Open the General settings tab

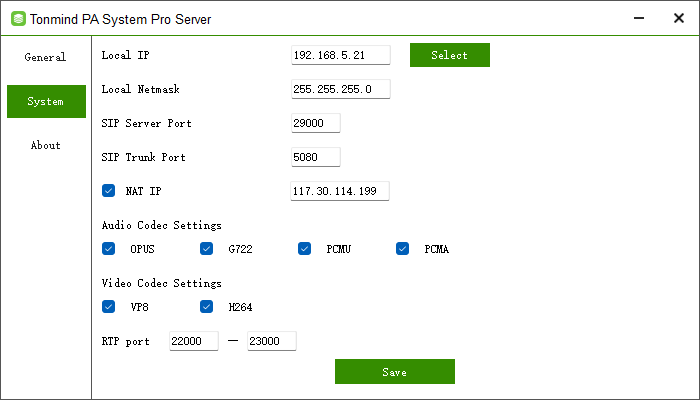(x=45, y=57)
